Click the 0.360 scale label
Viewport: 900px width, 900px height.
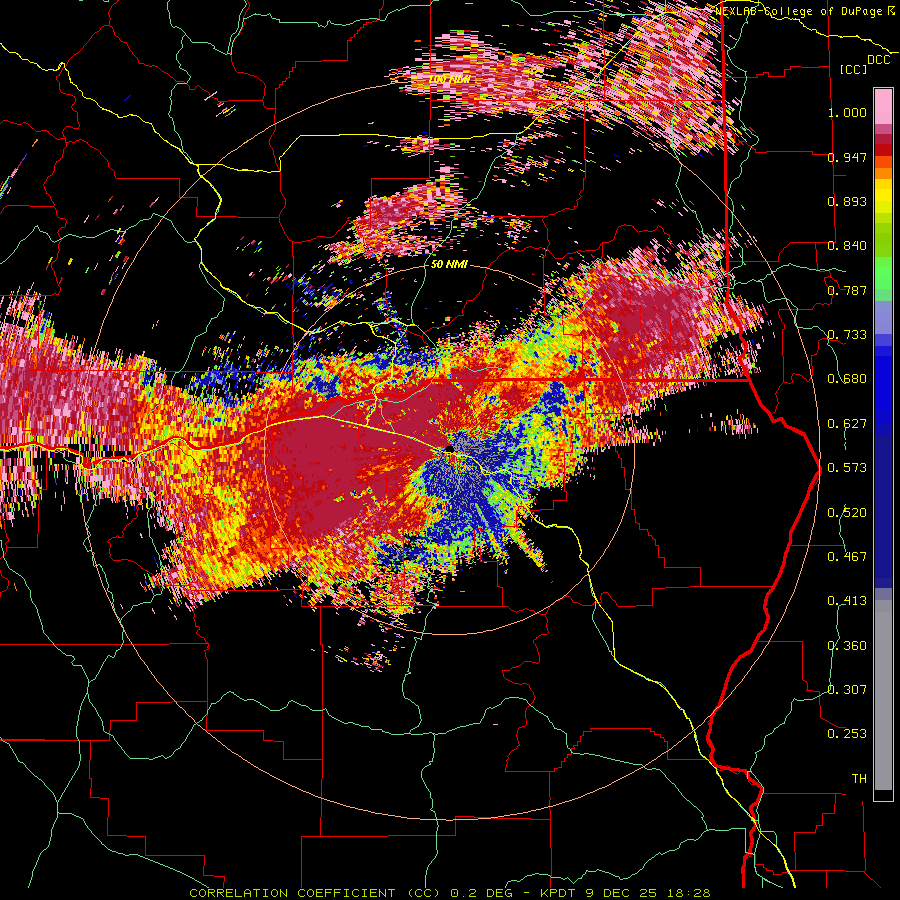click(x=847, y=646)
